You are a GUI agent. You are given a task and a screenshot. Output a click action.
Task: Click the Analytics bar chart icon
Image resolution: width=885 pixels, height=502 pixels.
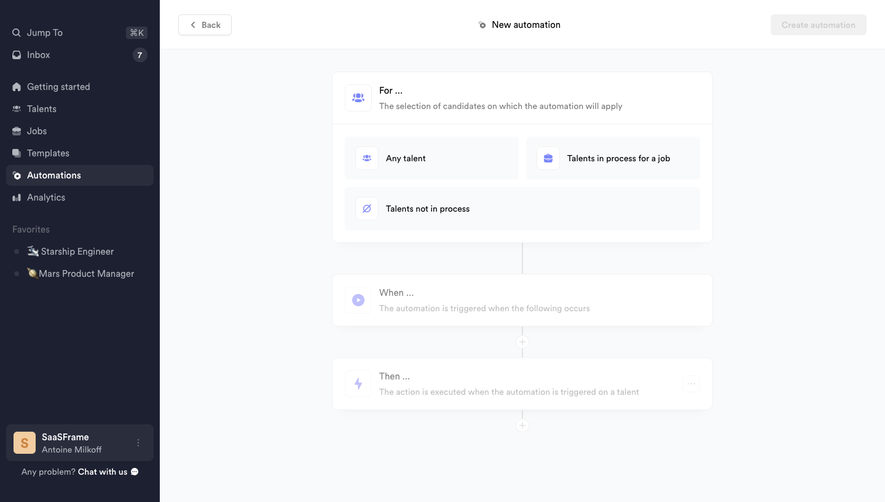[x=16, y=198]
